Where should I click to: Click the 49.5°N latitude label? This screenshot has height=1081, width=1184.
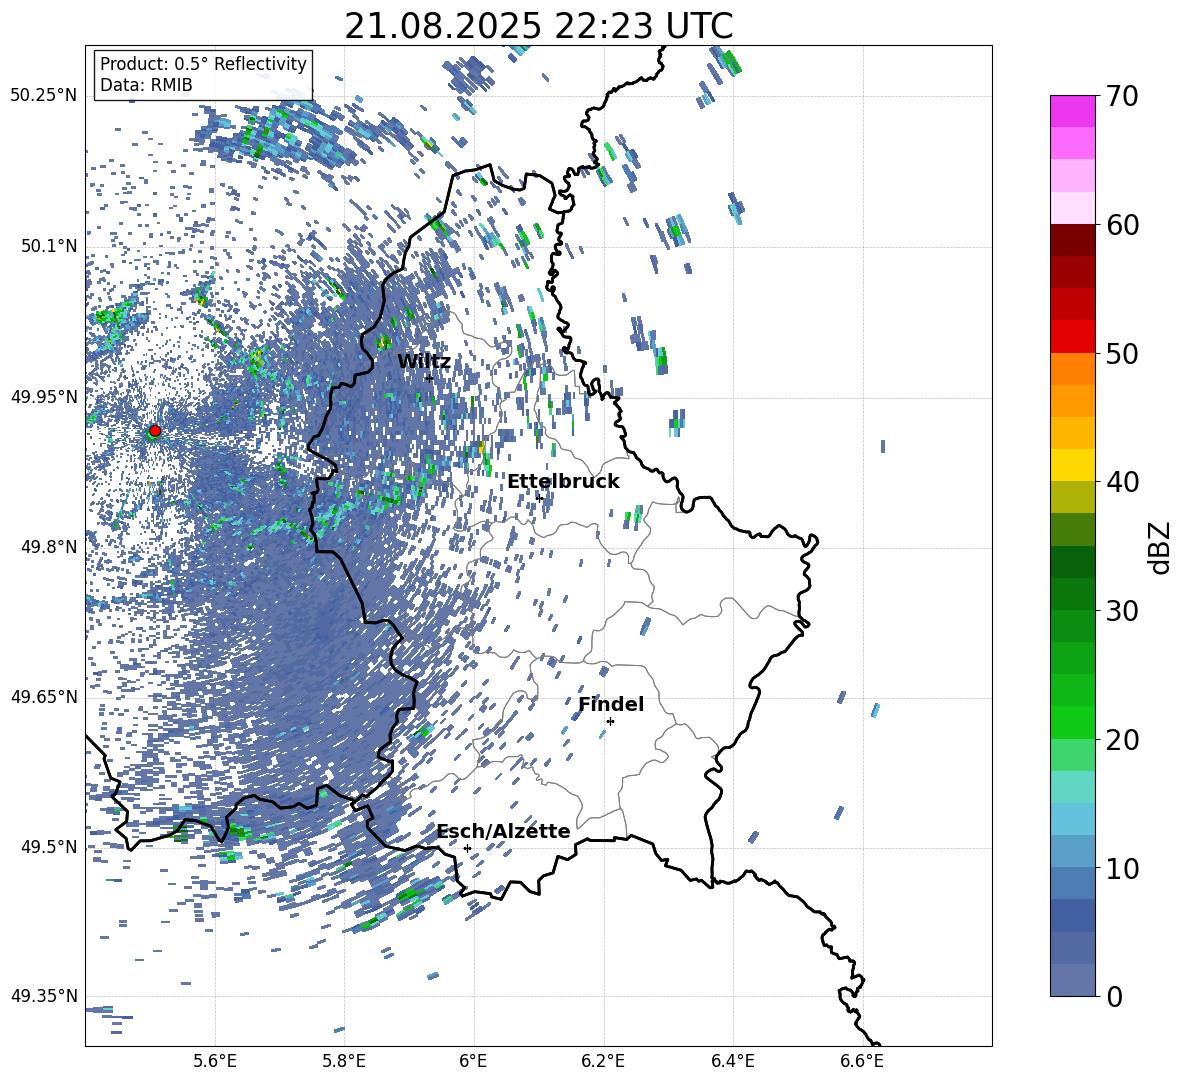coord(48,846)
